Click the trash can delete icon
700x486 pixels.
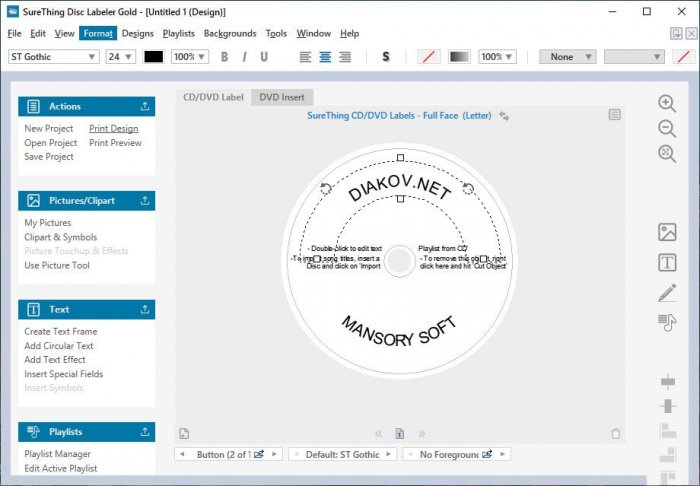tap(616, 433)
